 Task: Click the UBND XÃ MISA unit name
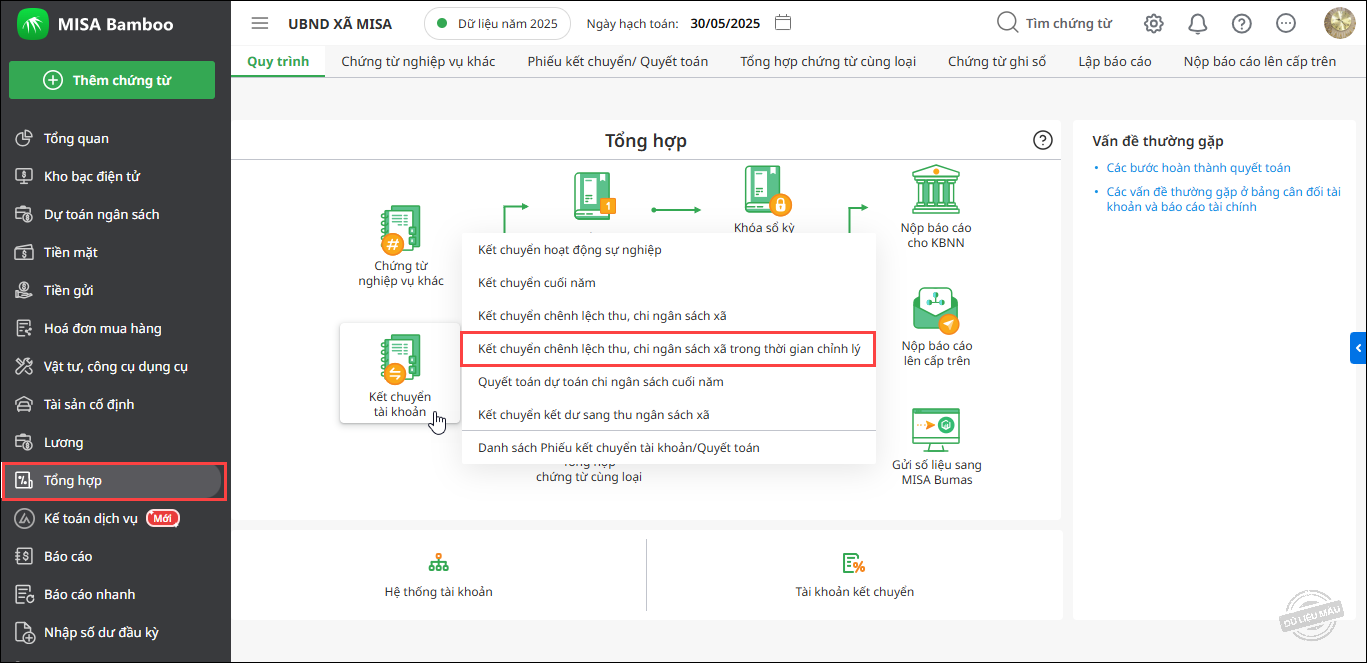point(340,23)
